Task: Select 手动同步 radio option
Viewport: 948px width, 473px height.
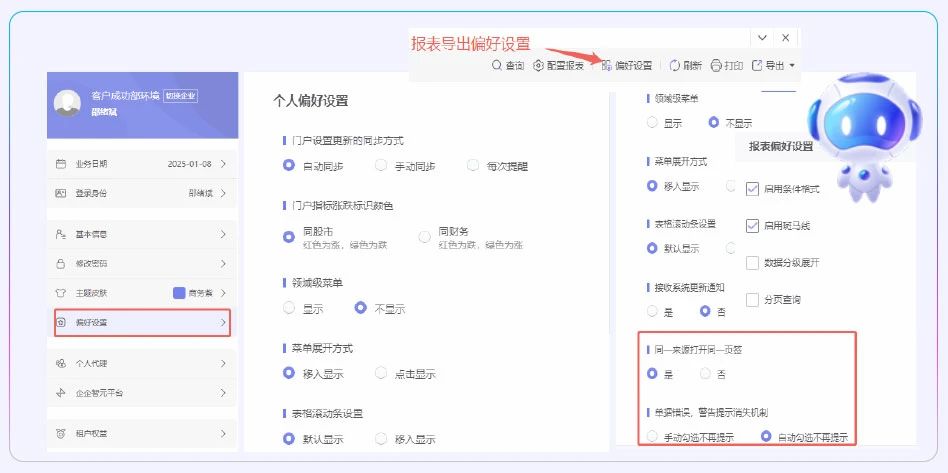Action: (381, 165)
